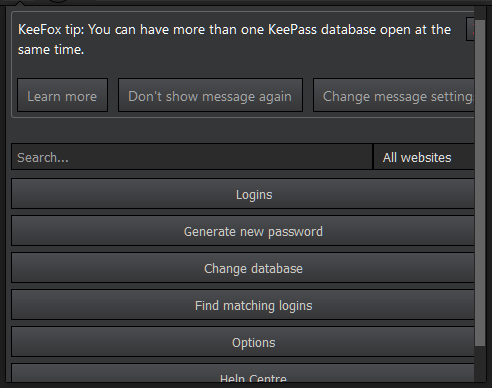The width and height of the screenshot is (492, 388).
Task: Select Change database
Action: 243,268
